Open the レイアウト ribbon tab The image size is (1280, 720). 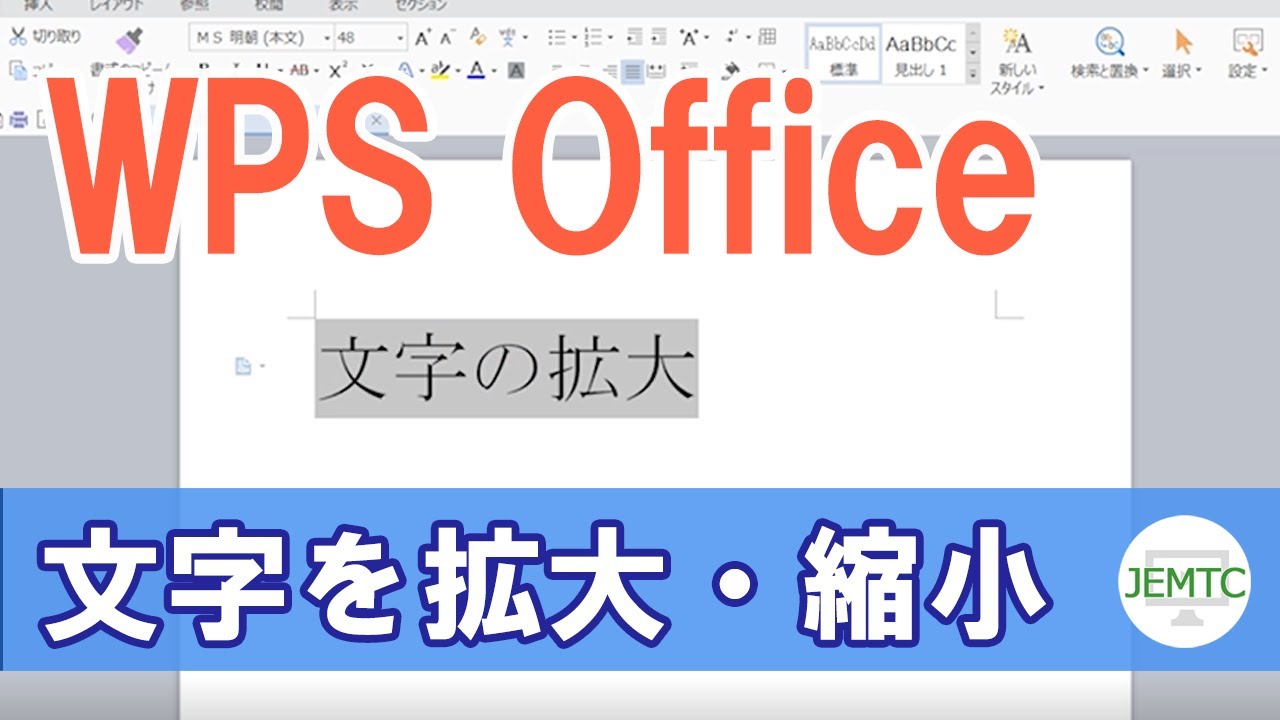click(x=118, y=5)
